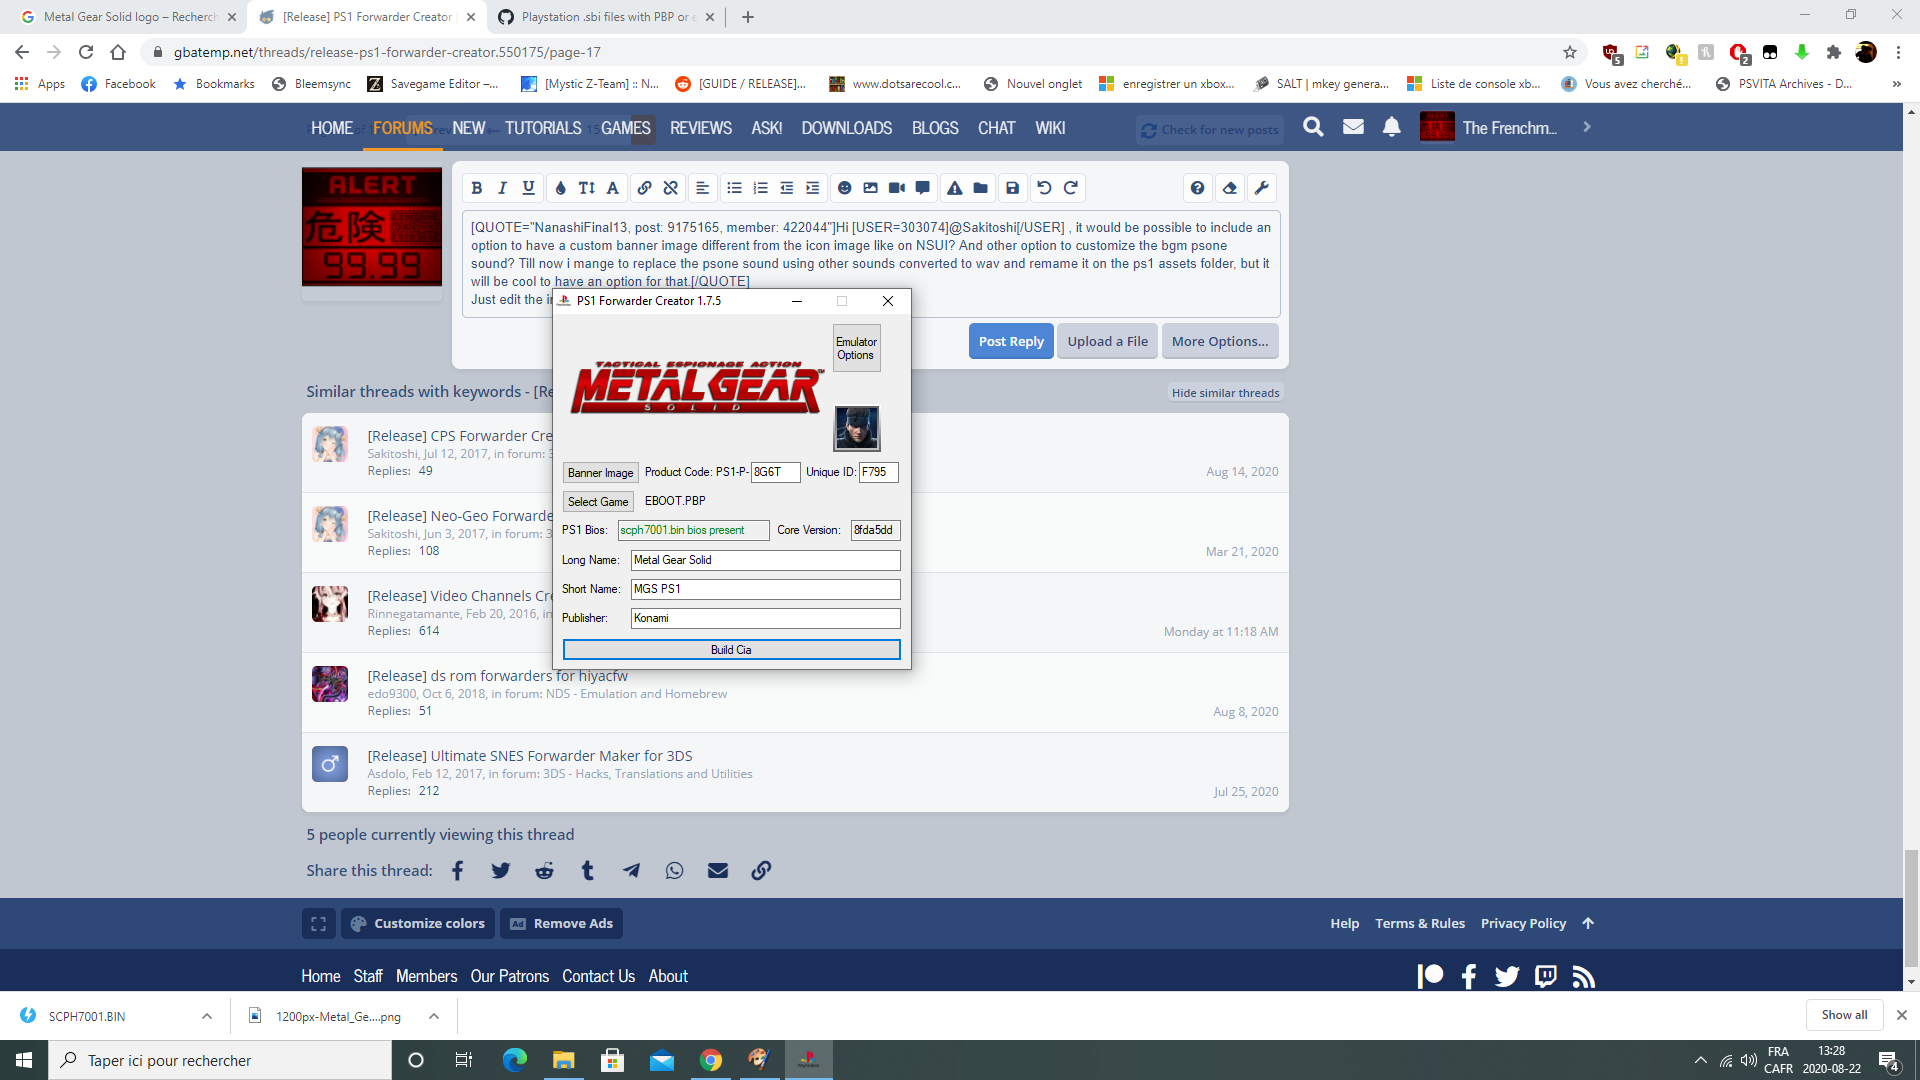Image resolution: width=1920 pixels, height=1080 pixels.
Task: Click the Post Reply button
Action: [1011, 341]
